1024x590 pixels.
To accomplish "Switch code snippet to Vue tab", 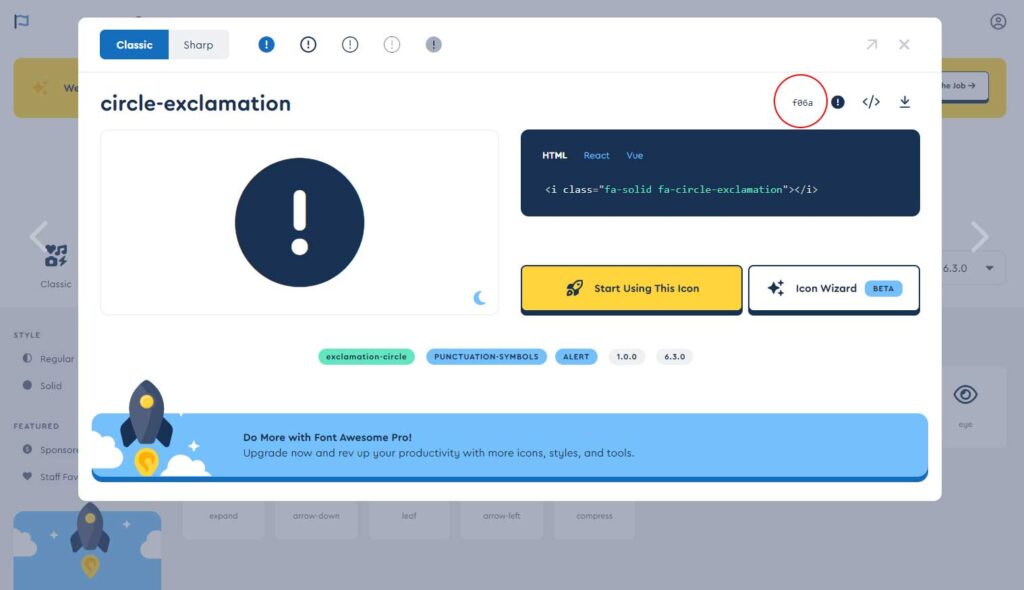I will (635, 156).
